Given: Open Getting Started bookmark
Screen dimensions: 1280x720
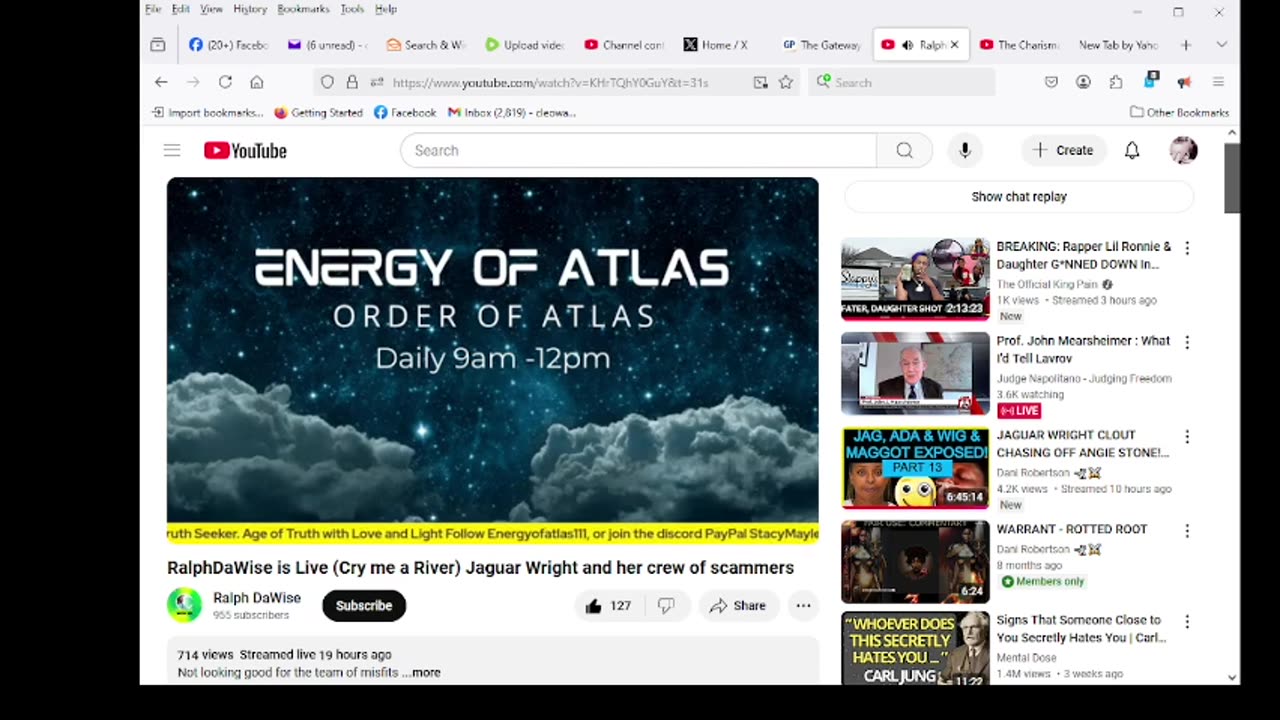Looking at the screenshot, I should pyautogui.click(x=318, y=113).
